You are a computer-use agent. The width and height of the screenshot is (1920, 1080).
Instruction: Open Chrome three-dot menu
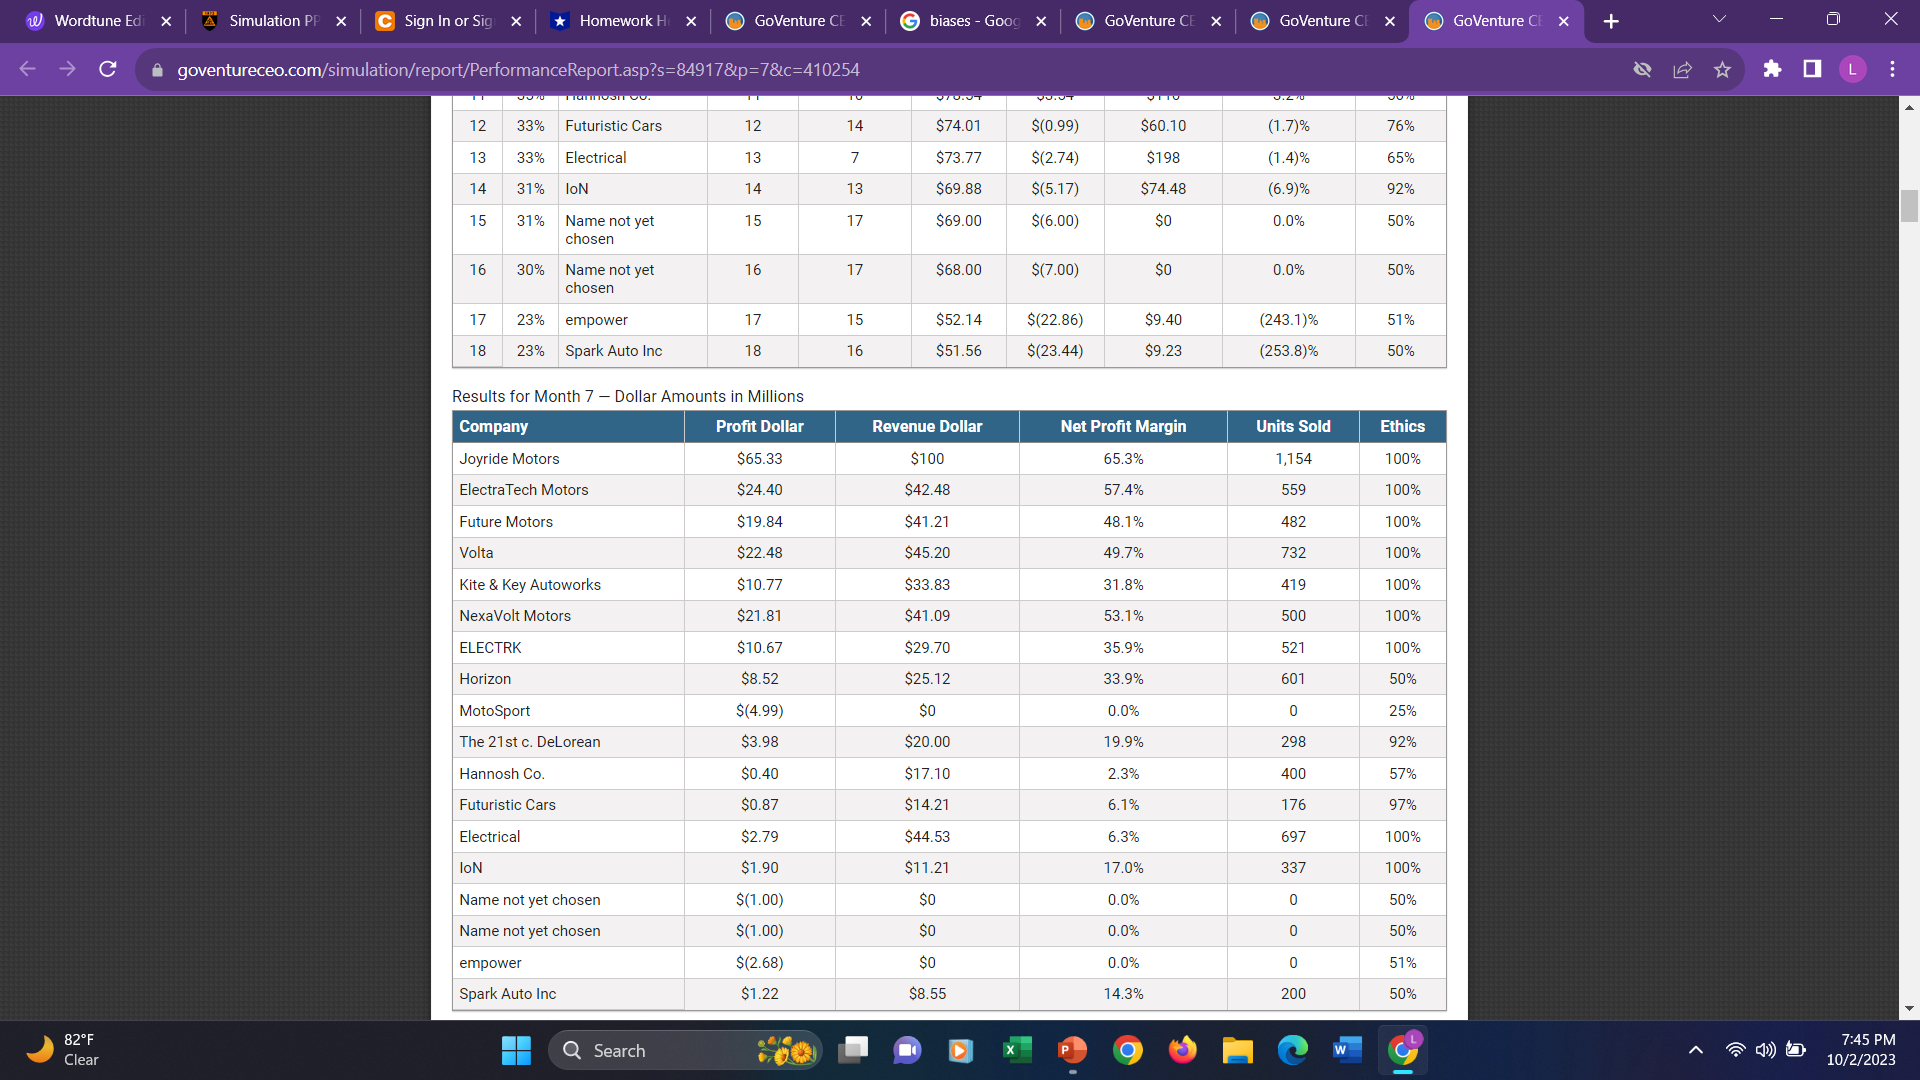1892,69
